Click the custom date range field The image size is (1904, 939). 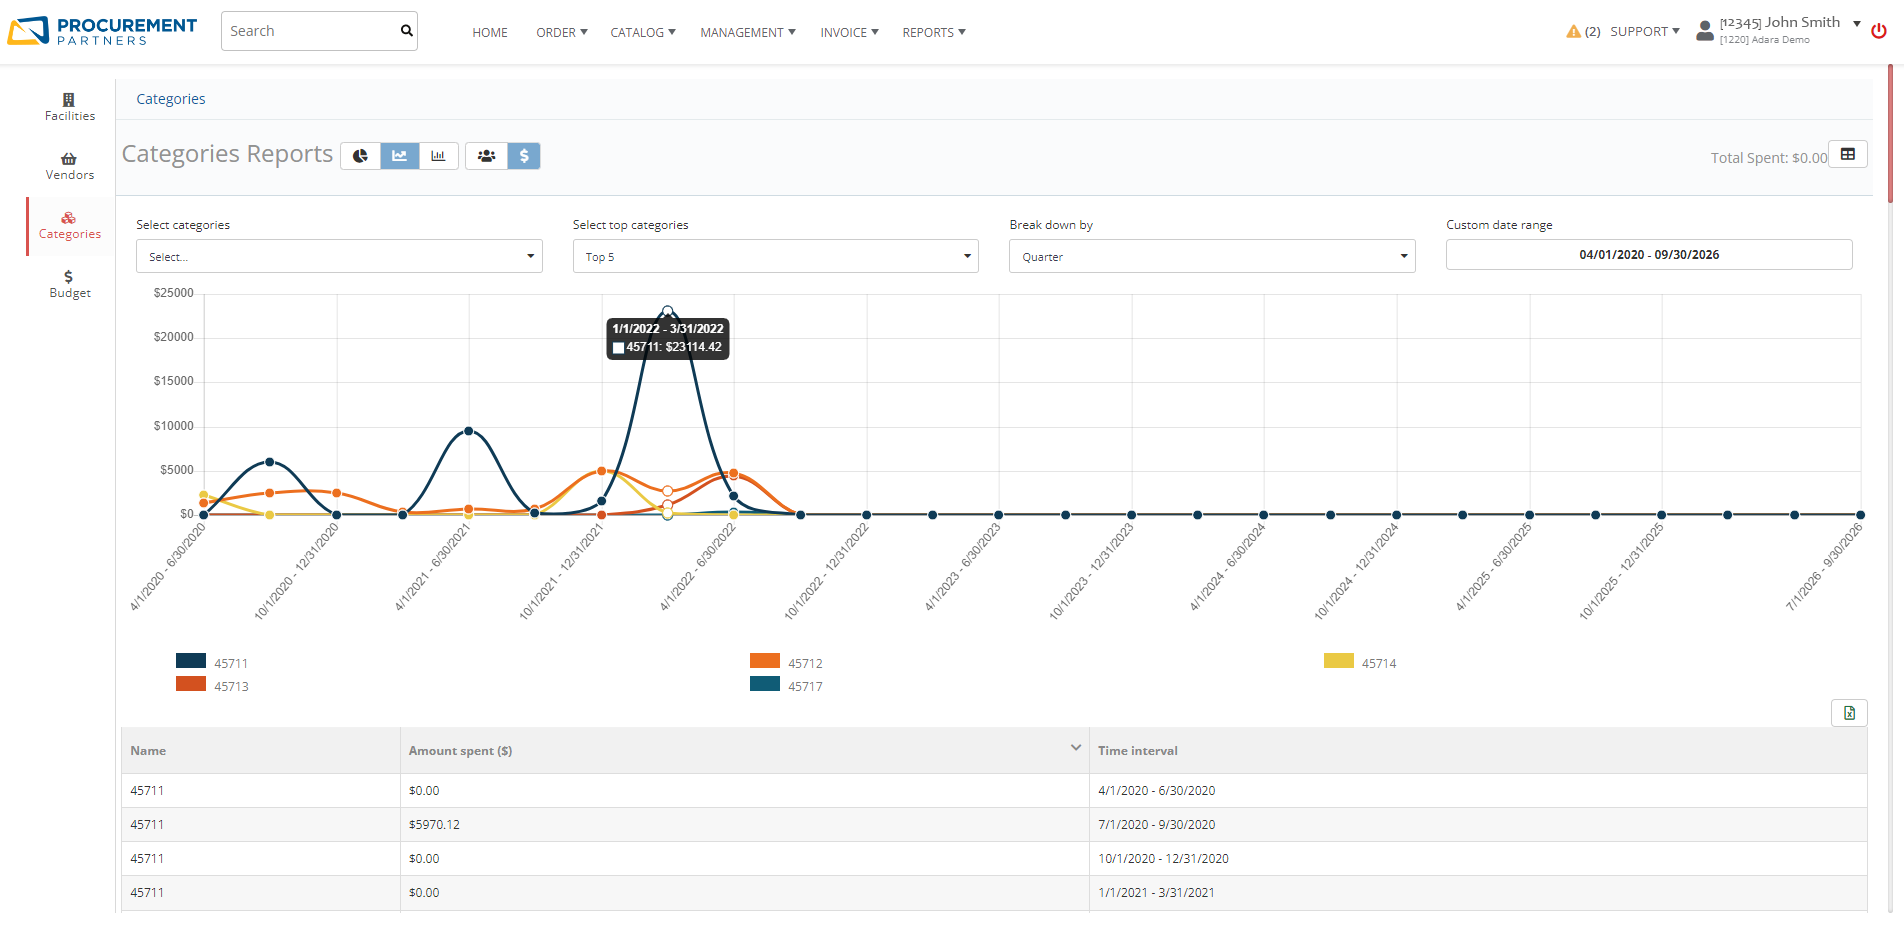(1648, 254)
